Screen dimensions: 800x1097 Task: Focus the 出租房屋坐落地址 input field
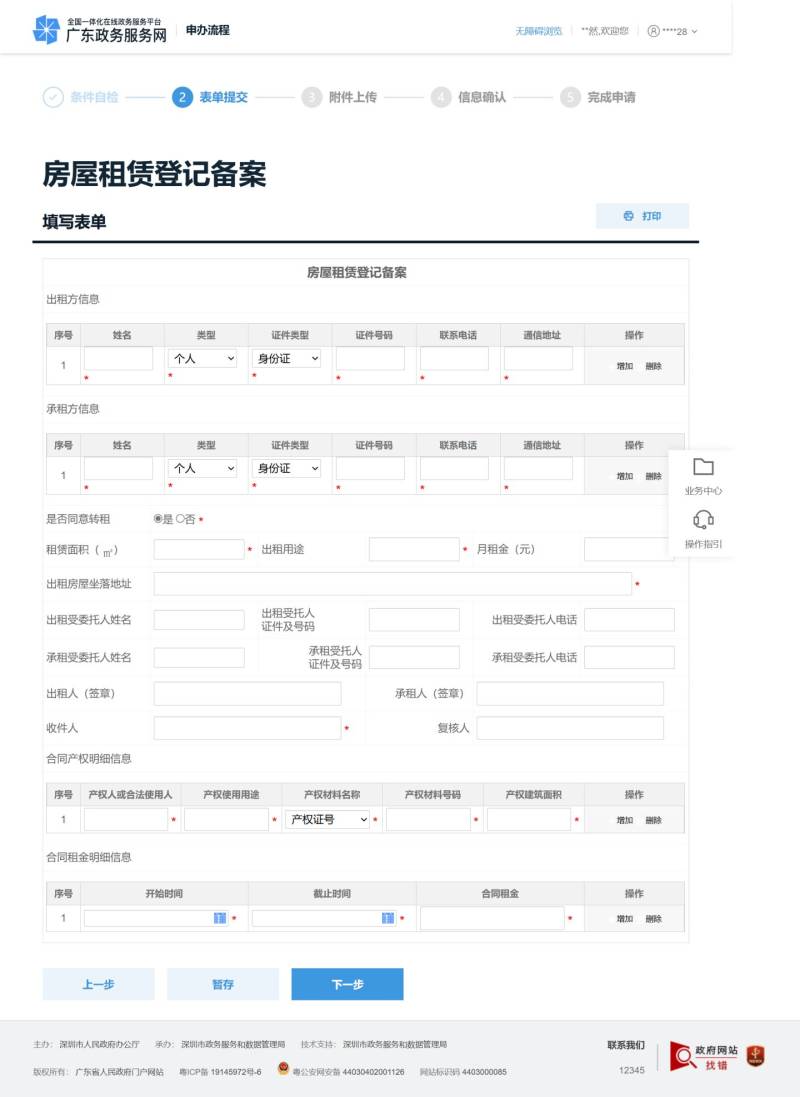tap(393, 583)
